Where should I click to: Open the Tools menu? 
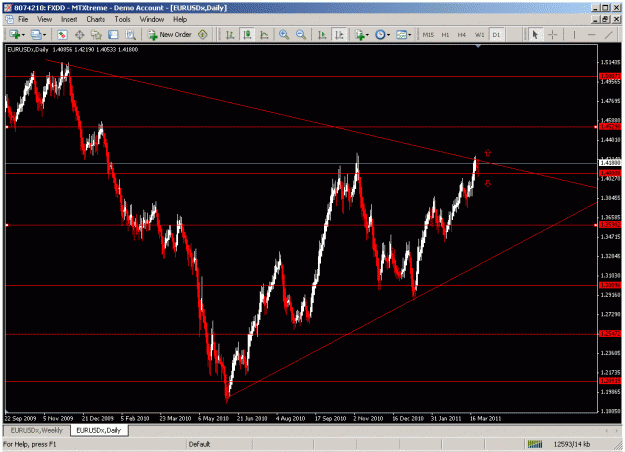122,19
